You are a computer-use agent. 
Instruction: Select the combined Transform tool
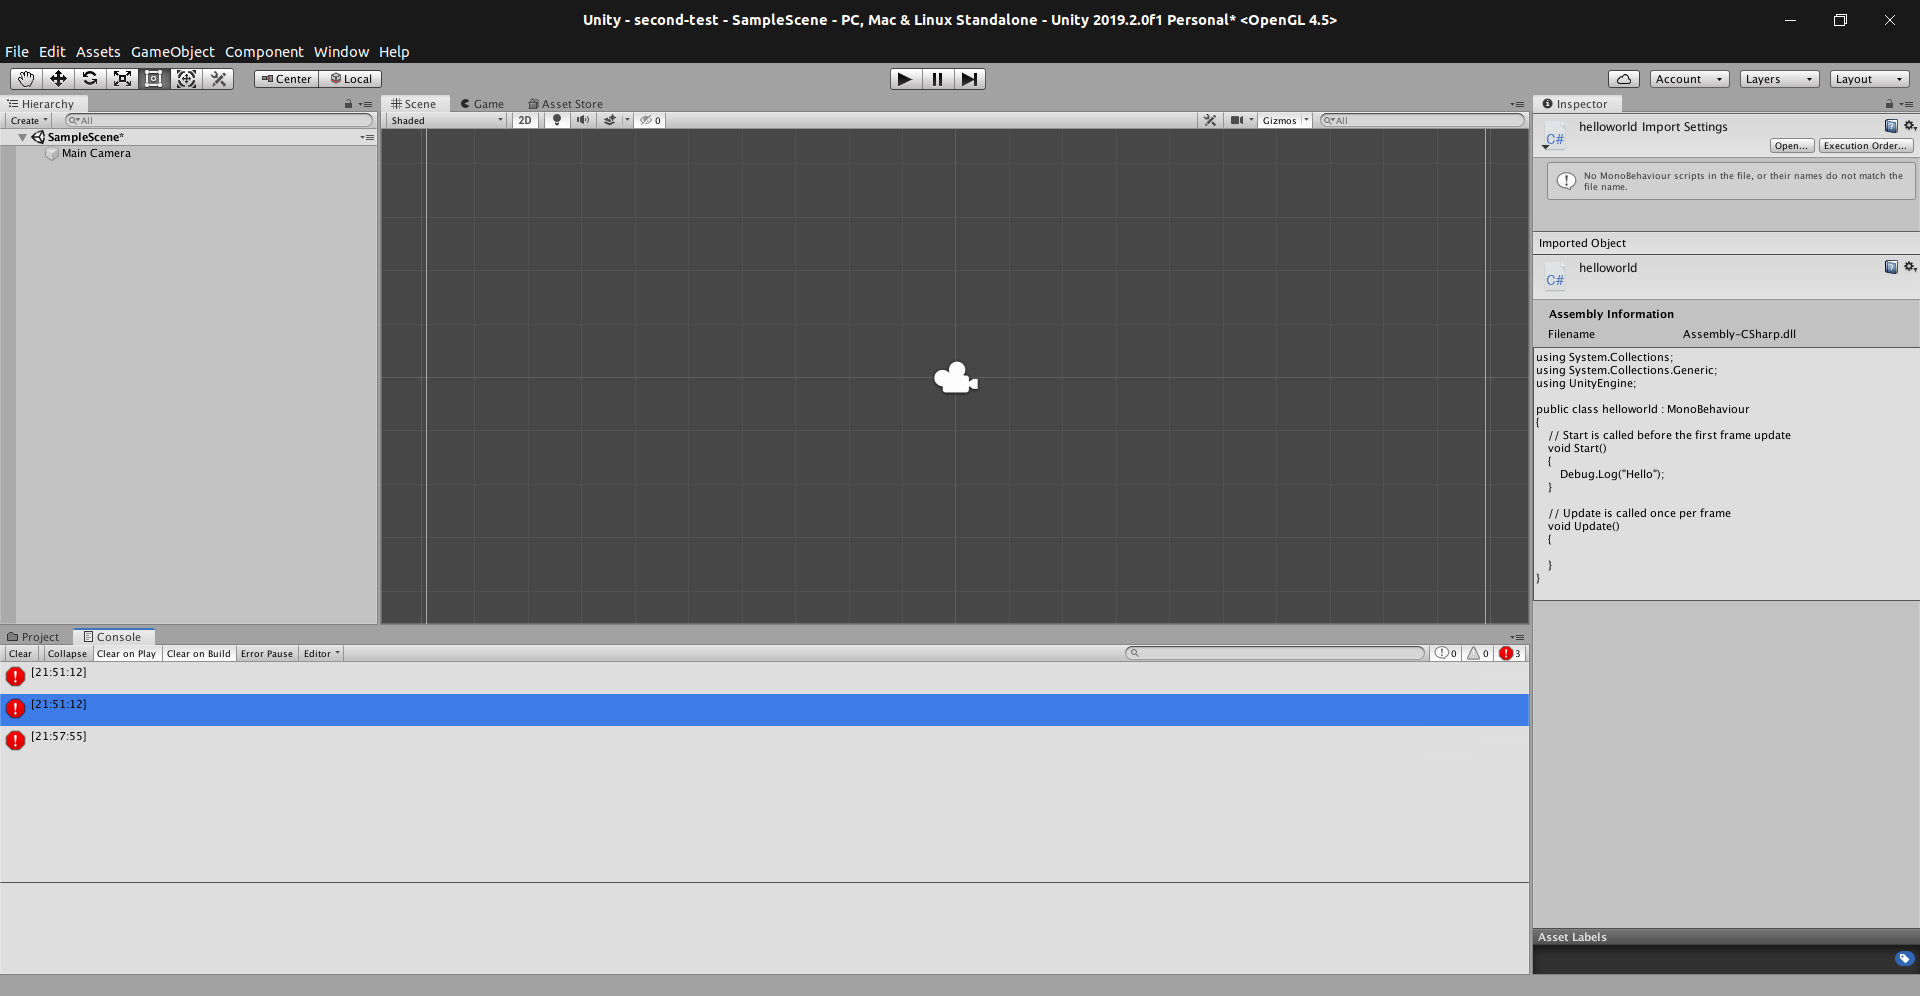pyautogui.click(x=186, y=79)
